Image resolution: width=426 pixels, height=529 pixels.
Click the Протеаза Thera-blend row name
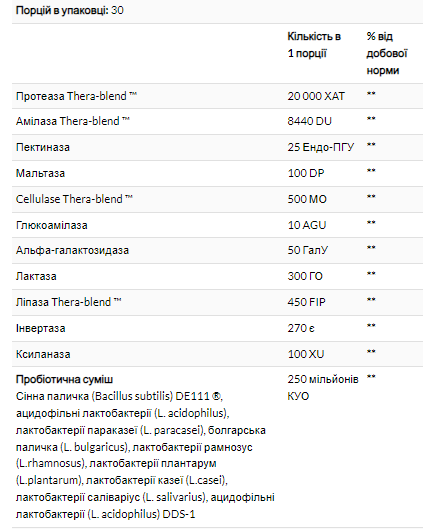click(x=77, y=96)
